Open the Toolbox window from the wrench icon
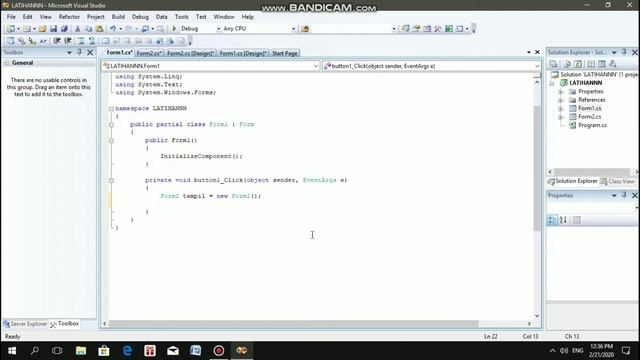Image resolution: width=640 pixels, height=360 pixels. pos(438,29)
